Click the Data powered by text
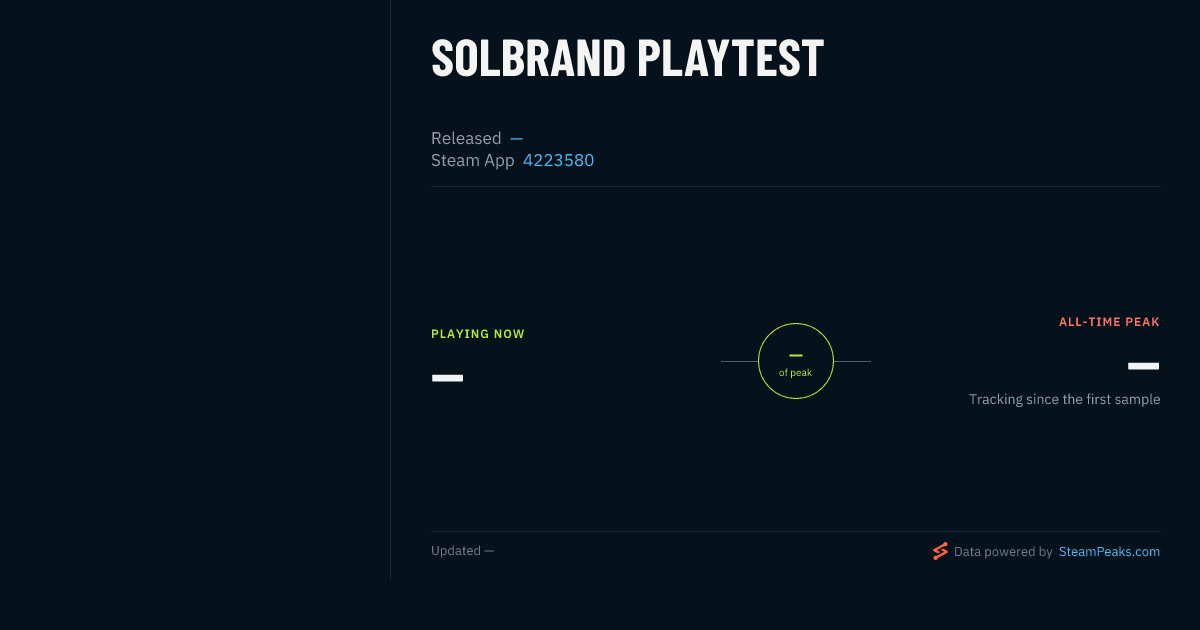The height and width of the screenshot is (630, 1200). tap(1003, 551)
